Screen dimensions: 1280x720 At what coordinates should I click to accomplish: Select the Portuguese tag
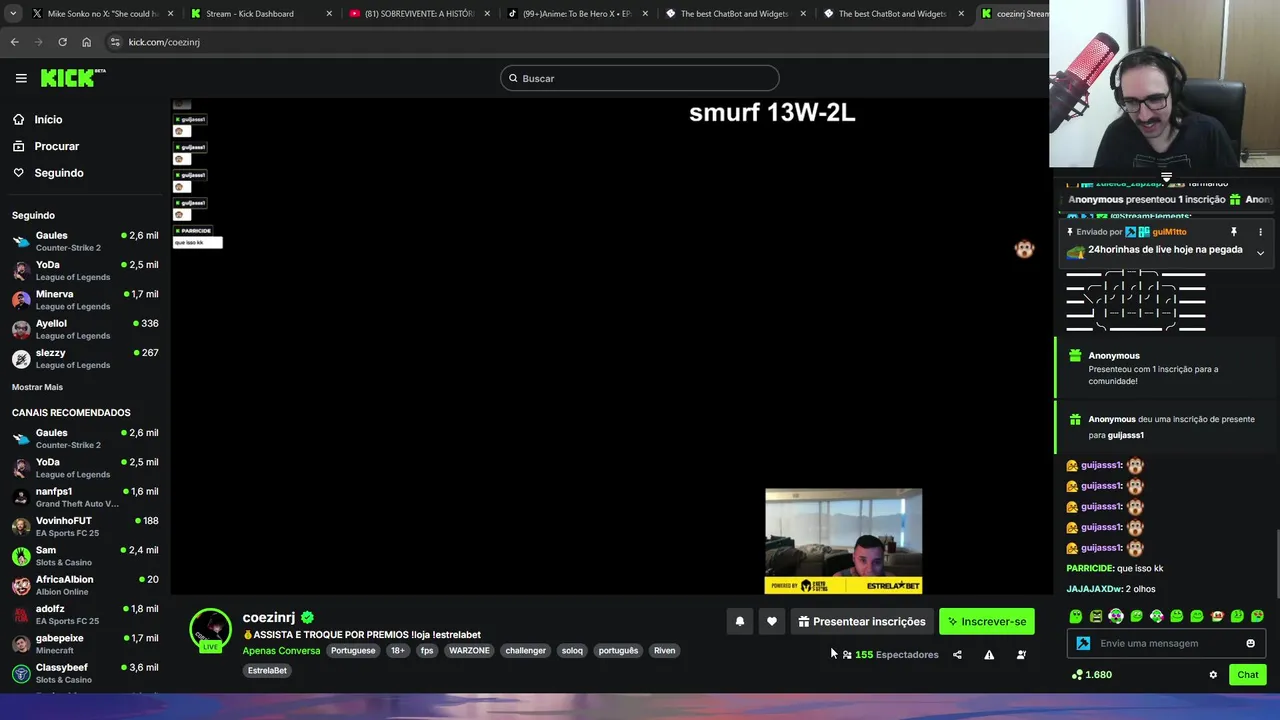coord(353,651)
